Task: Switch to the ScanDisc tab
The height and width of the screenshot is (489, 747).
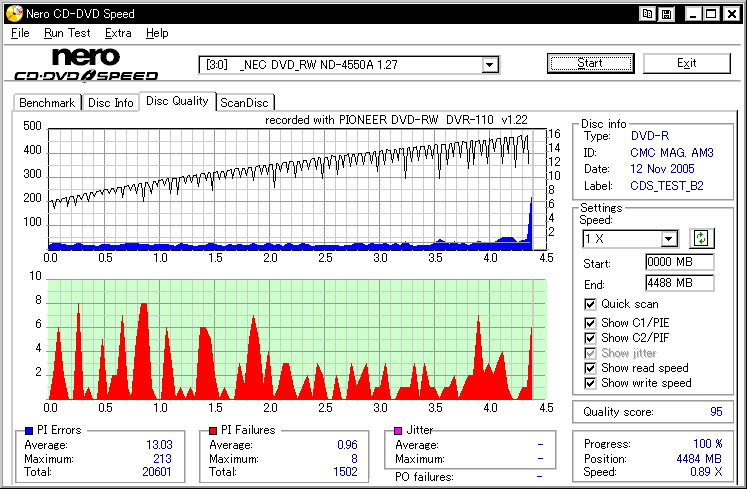Action: (x=245, y=102)
